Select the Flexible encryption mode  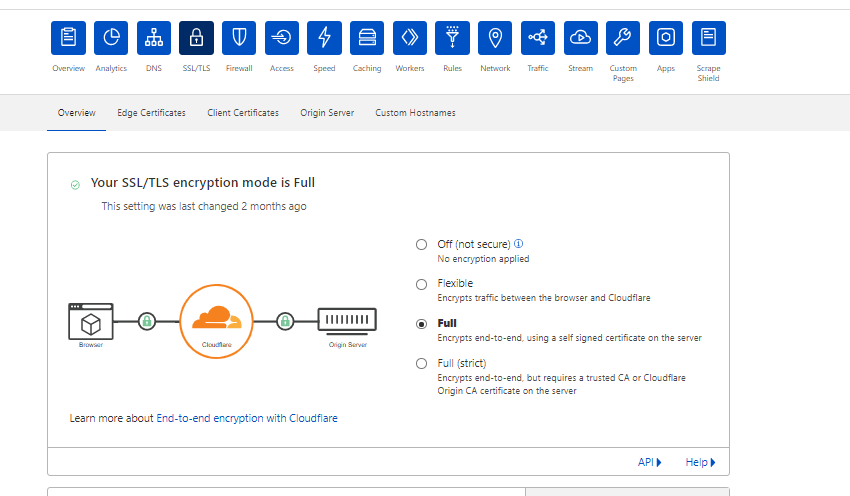tap(421, 285)
